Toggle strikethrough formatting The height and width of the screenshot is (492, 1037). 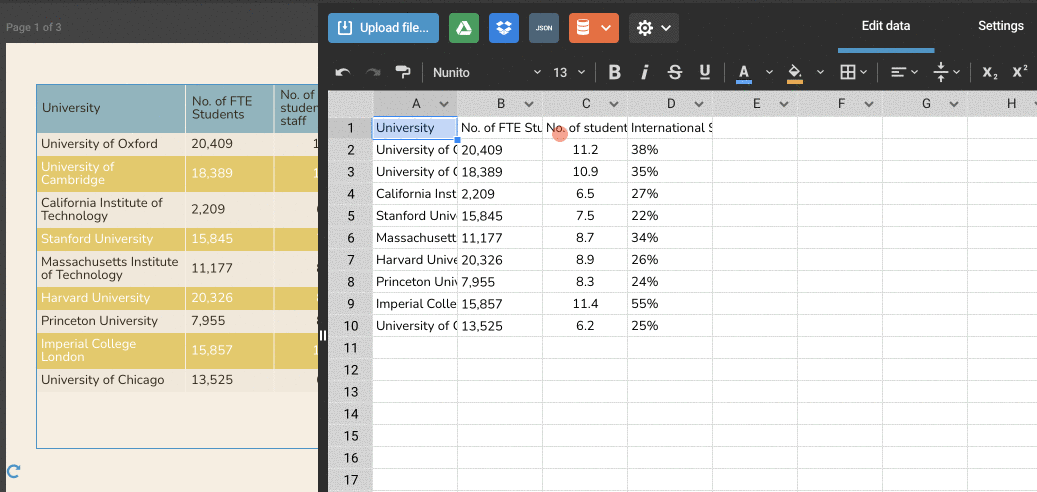[x=675, y=73]
